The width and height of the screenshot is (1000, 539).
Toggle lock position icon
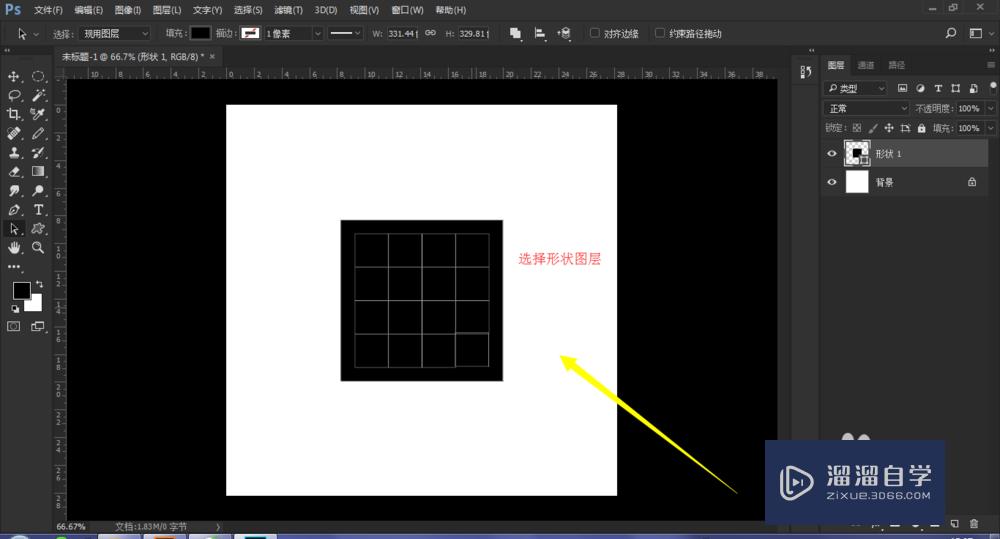tap(889, 128)
